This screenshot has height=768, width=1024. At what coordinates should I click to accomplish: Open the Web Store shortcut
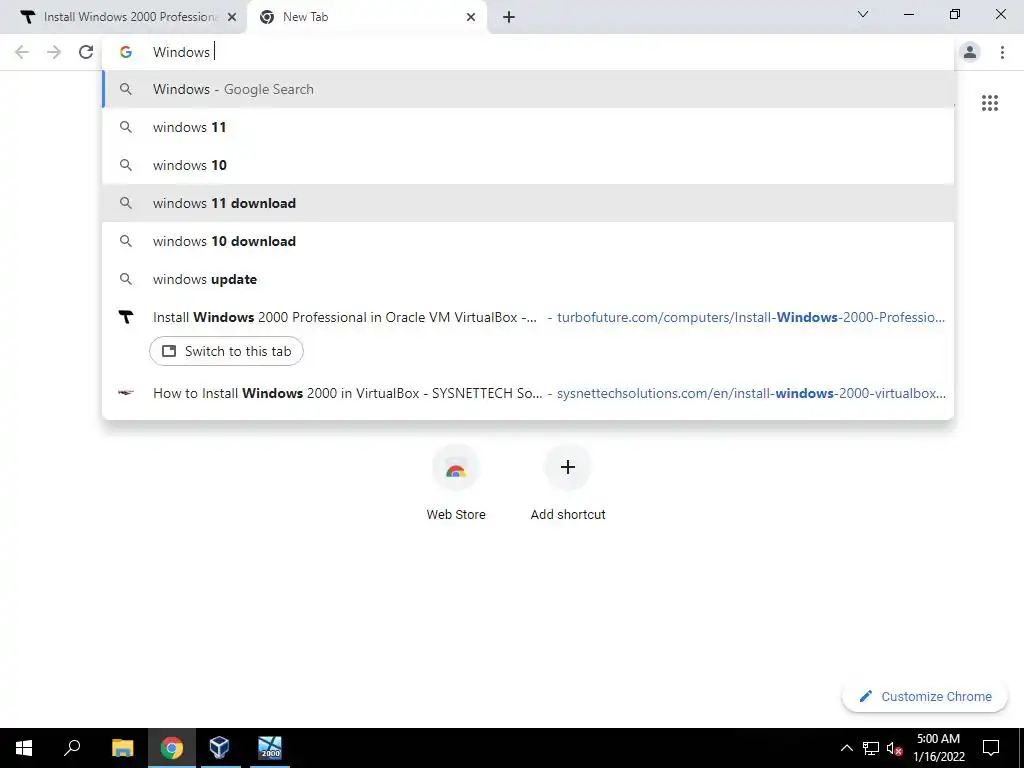point(456,483)
